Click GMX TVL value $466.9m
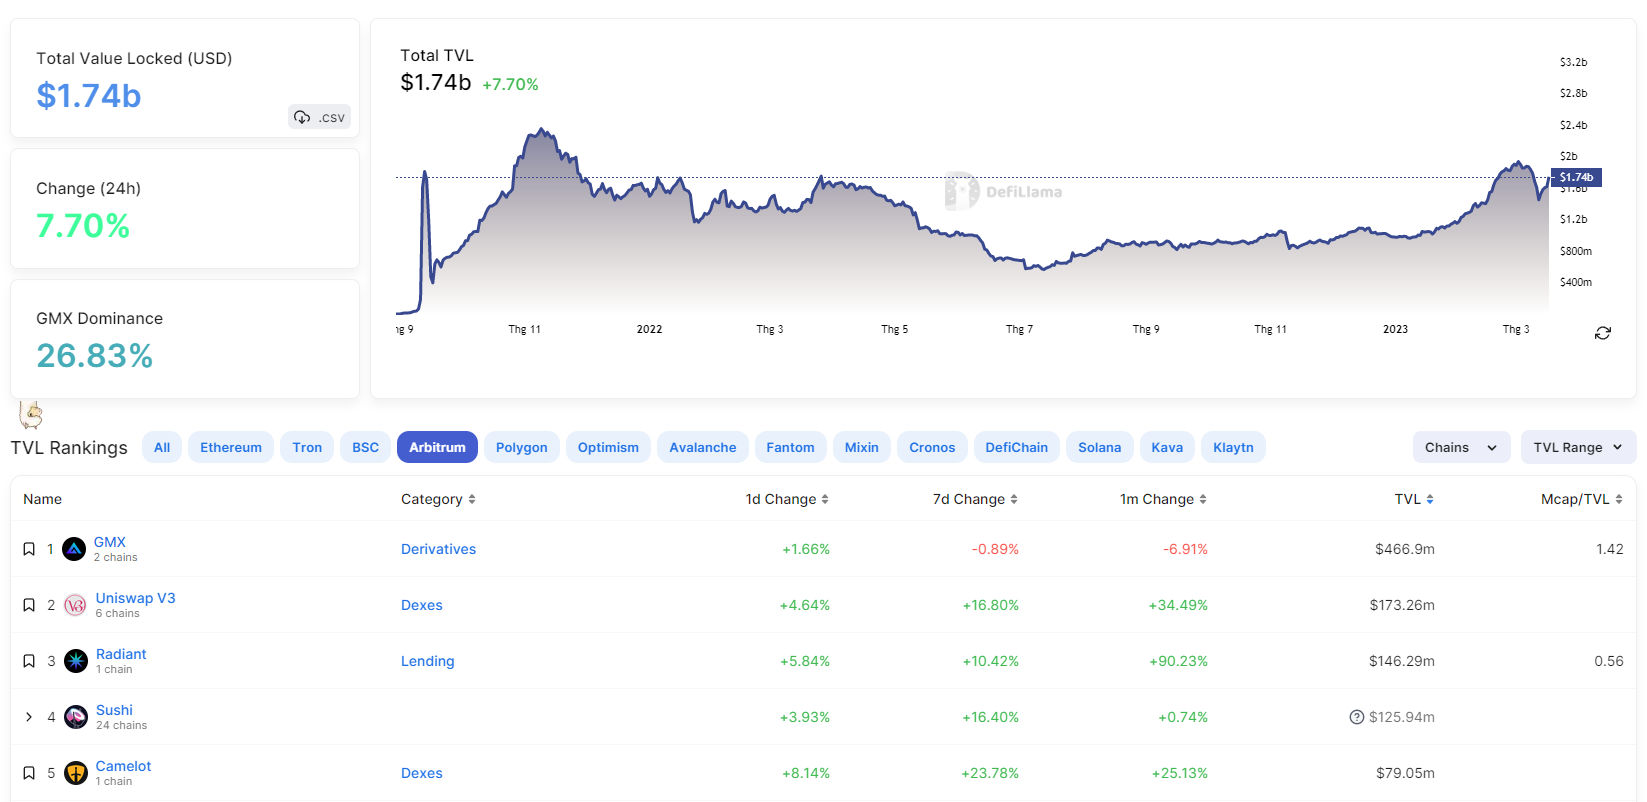Viewport: 1647px width, 802px height. click(1405, 549)
